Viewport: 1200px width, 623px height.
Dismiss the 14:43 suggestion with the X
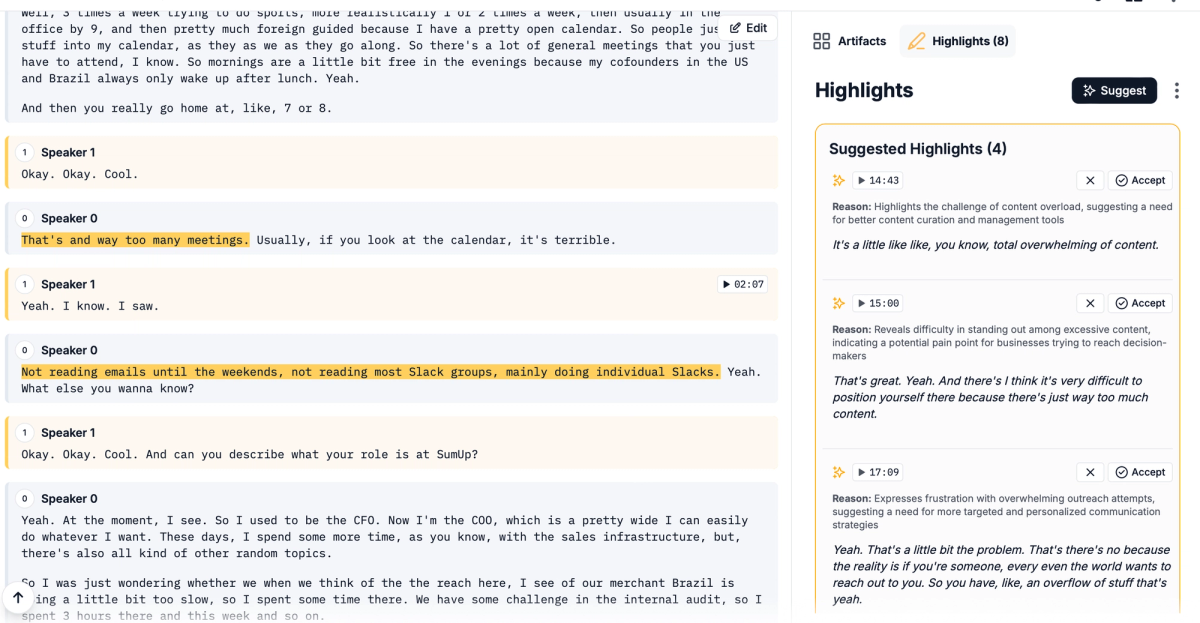click(1090, 180)
